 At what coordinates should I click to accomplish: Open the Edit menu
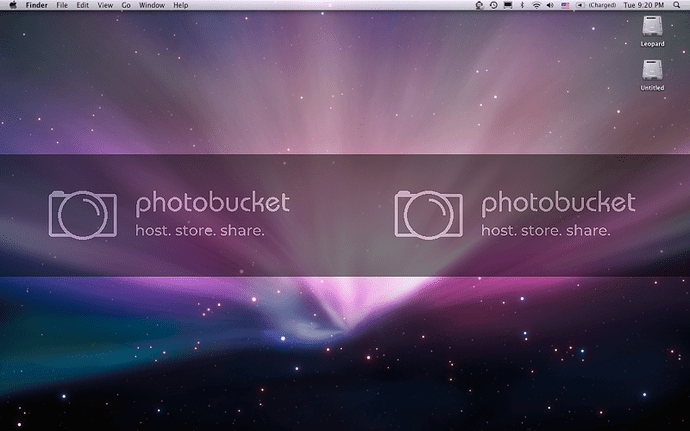pyautogui.click(x=82, y=5)
